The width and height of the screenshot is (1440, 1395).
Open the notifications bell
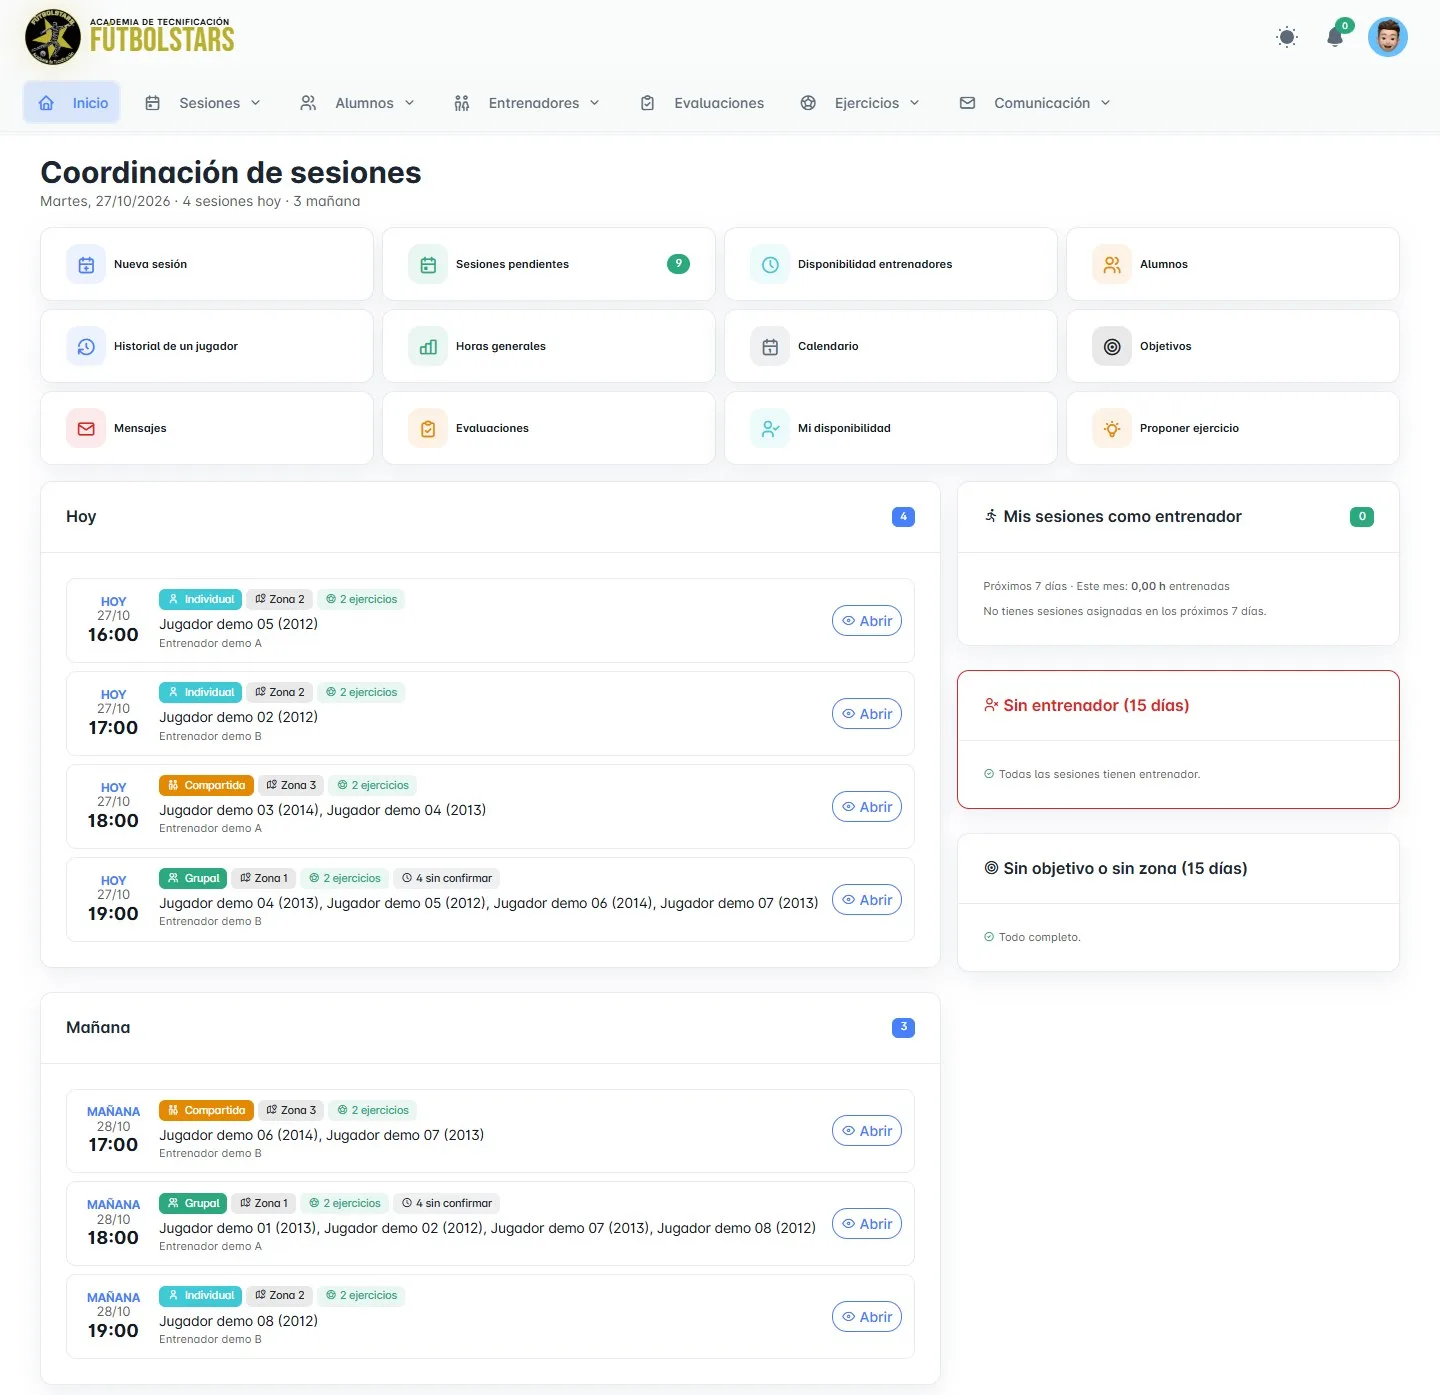click(x=1335, y=37)
